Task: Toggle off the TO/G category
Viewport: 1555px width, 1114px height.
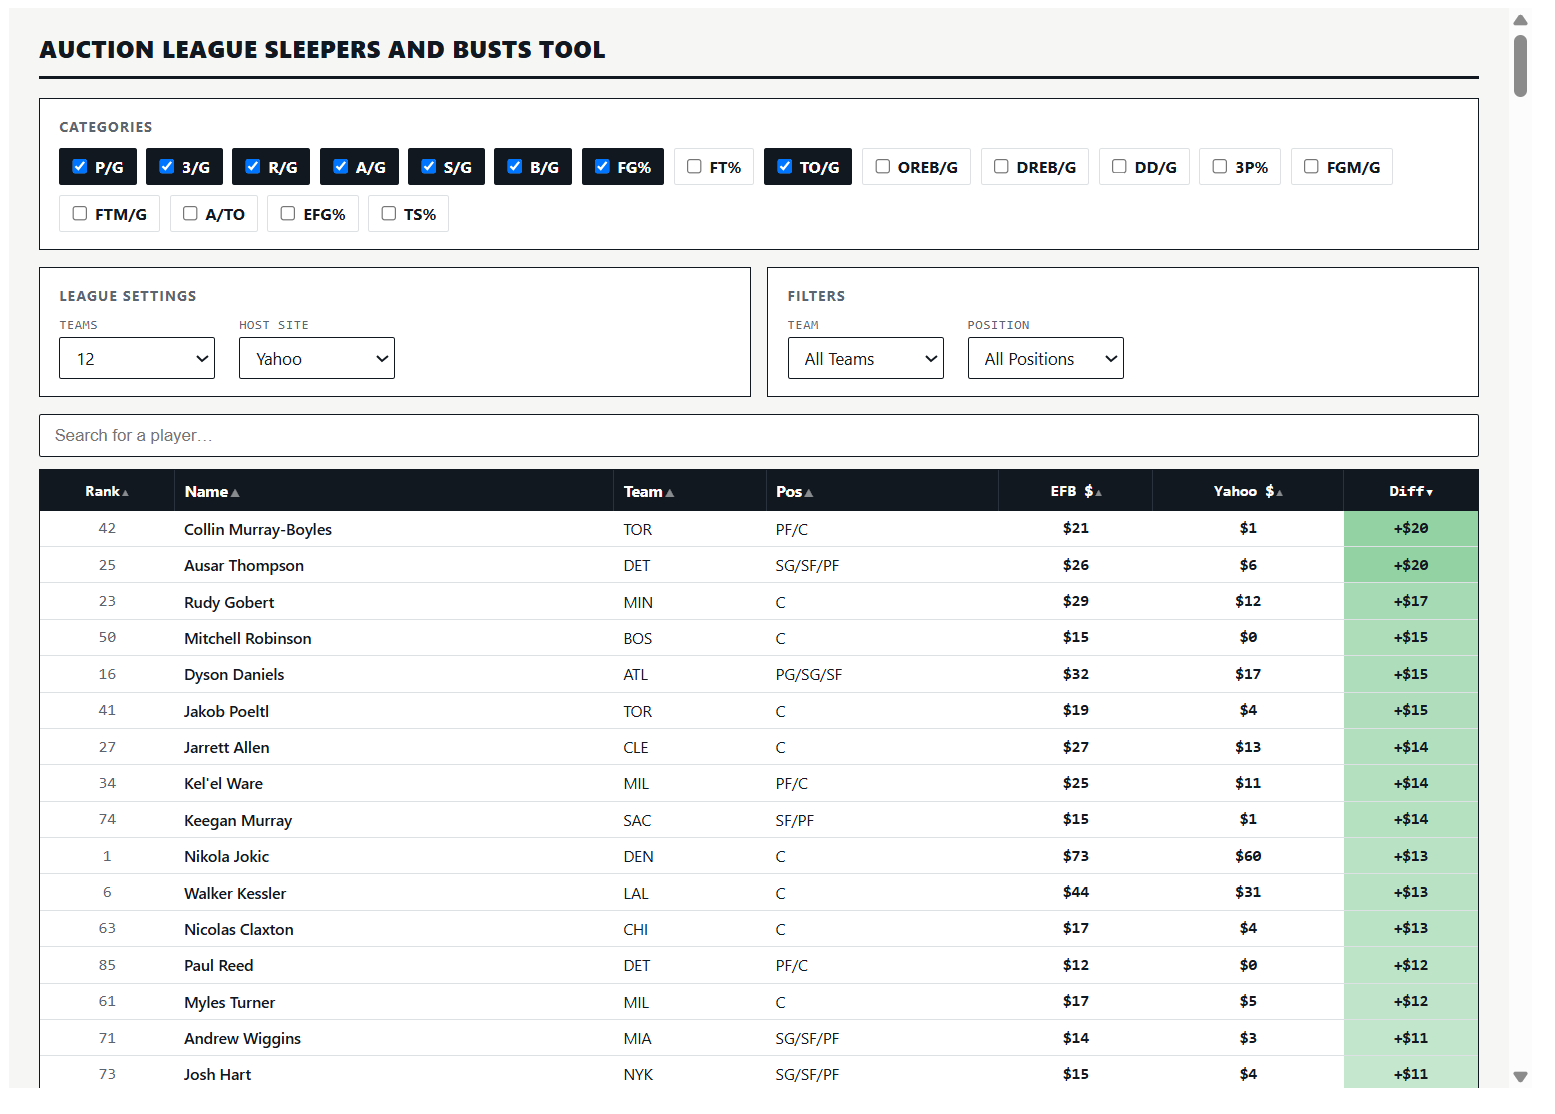Action: [785, 167]
